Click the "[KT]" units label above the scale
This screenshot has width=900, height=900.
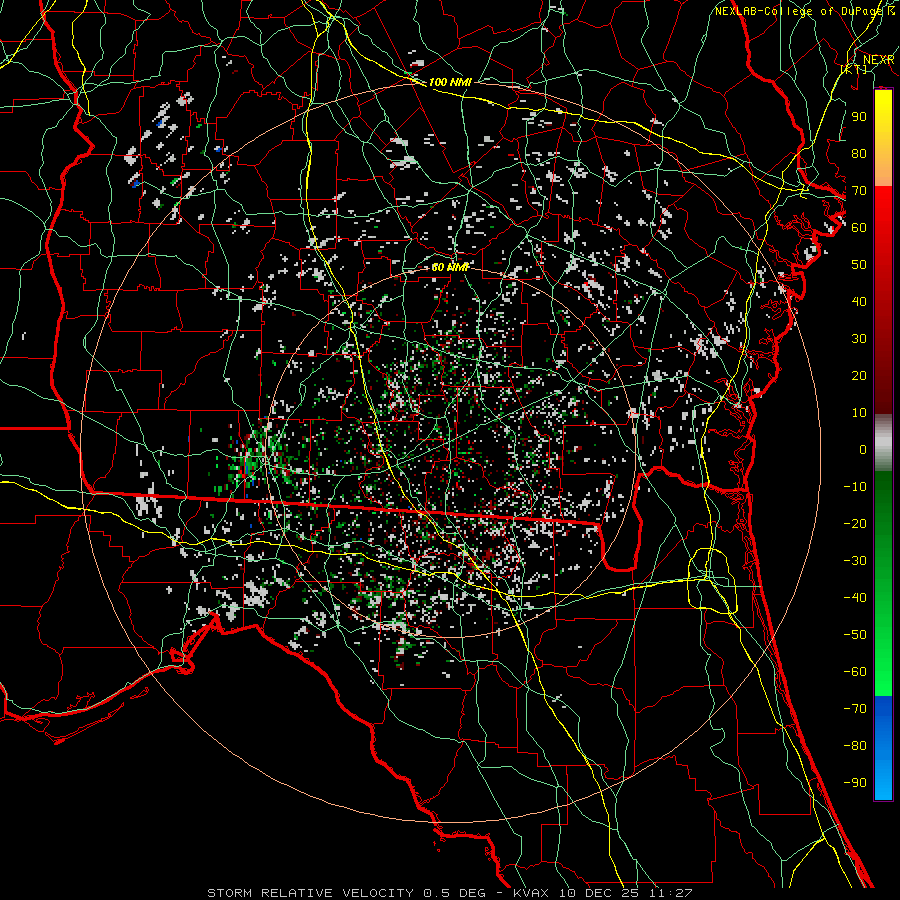point(854,69)
